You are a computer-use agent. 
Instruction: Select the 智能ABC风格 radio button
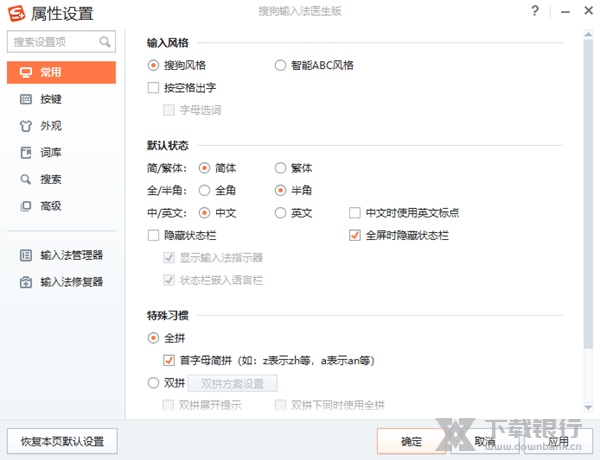(281, 65)
